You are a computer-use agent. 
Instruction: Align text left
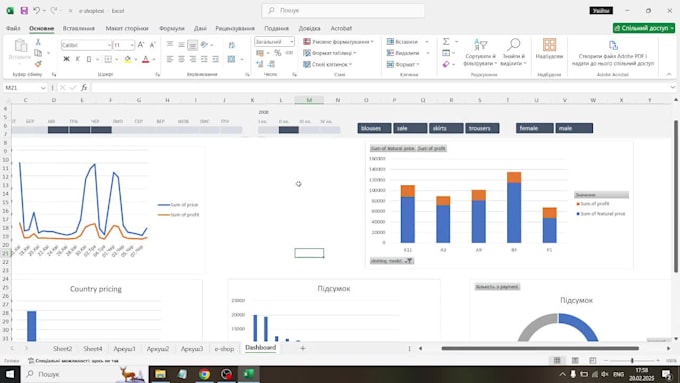(170, 59)
